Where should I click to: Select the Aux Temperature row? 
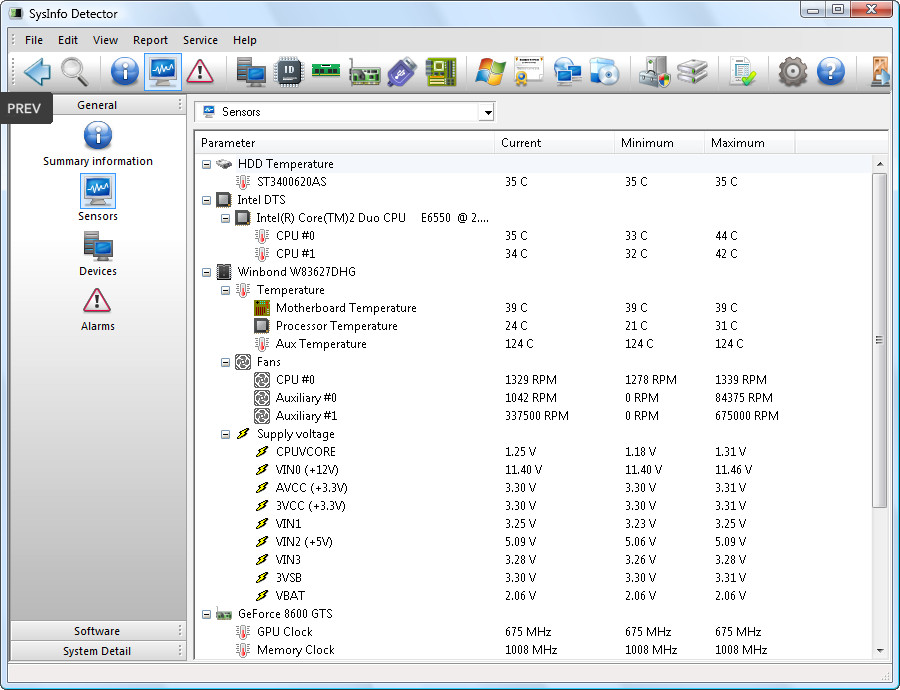[x=534, y=344]
